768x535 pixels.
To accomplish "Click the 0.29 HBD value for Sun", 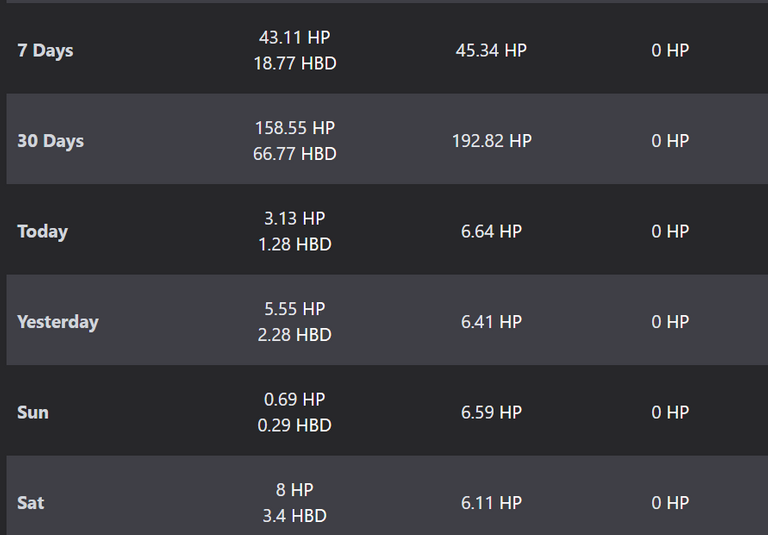I will [x=295, y=425].
